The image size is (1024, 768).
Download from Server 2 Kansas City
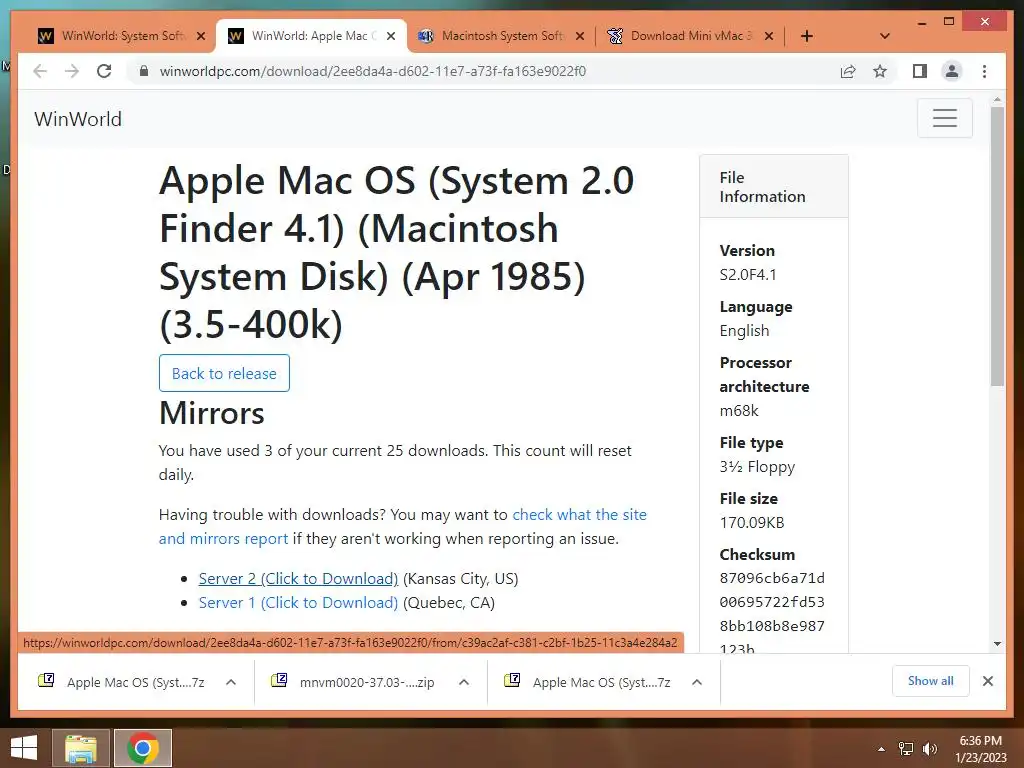tap(298, 579)
